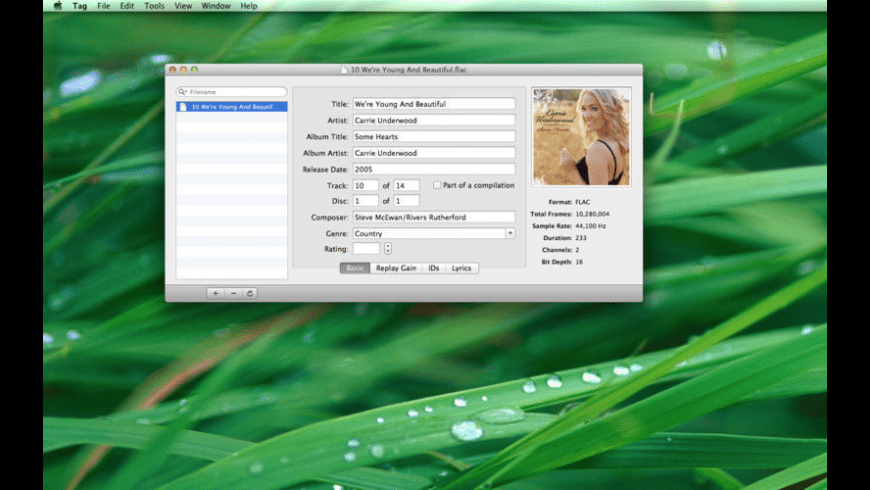The height and width of the screenshot is (490, 870).
Task: Click the Title field
Action: [x=434, y=104]
